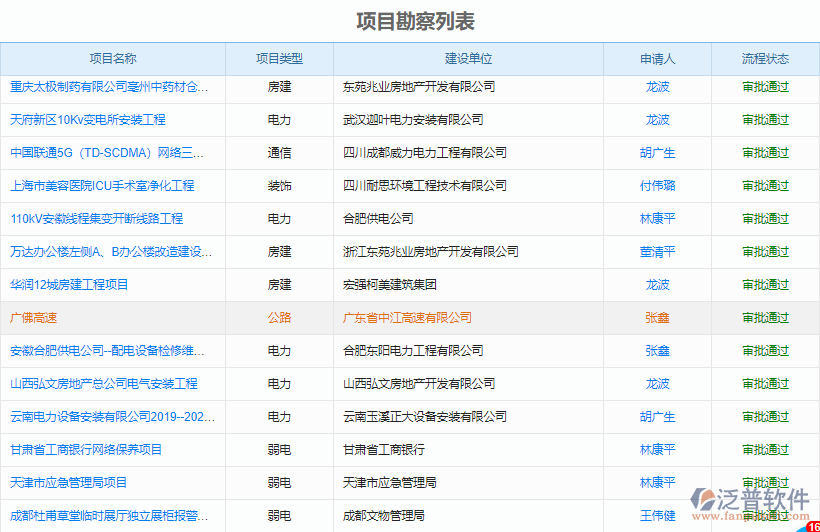The height and width of the screenshot is (532, 820).
Task: Click the red 16 notification badge
Action: (811, 524)
